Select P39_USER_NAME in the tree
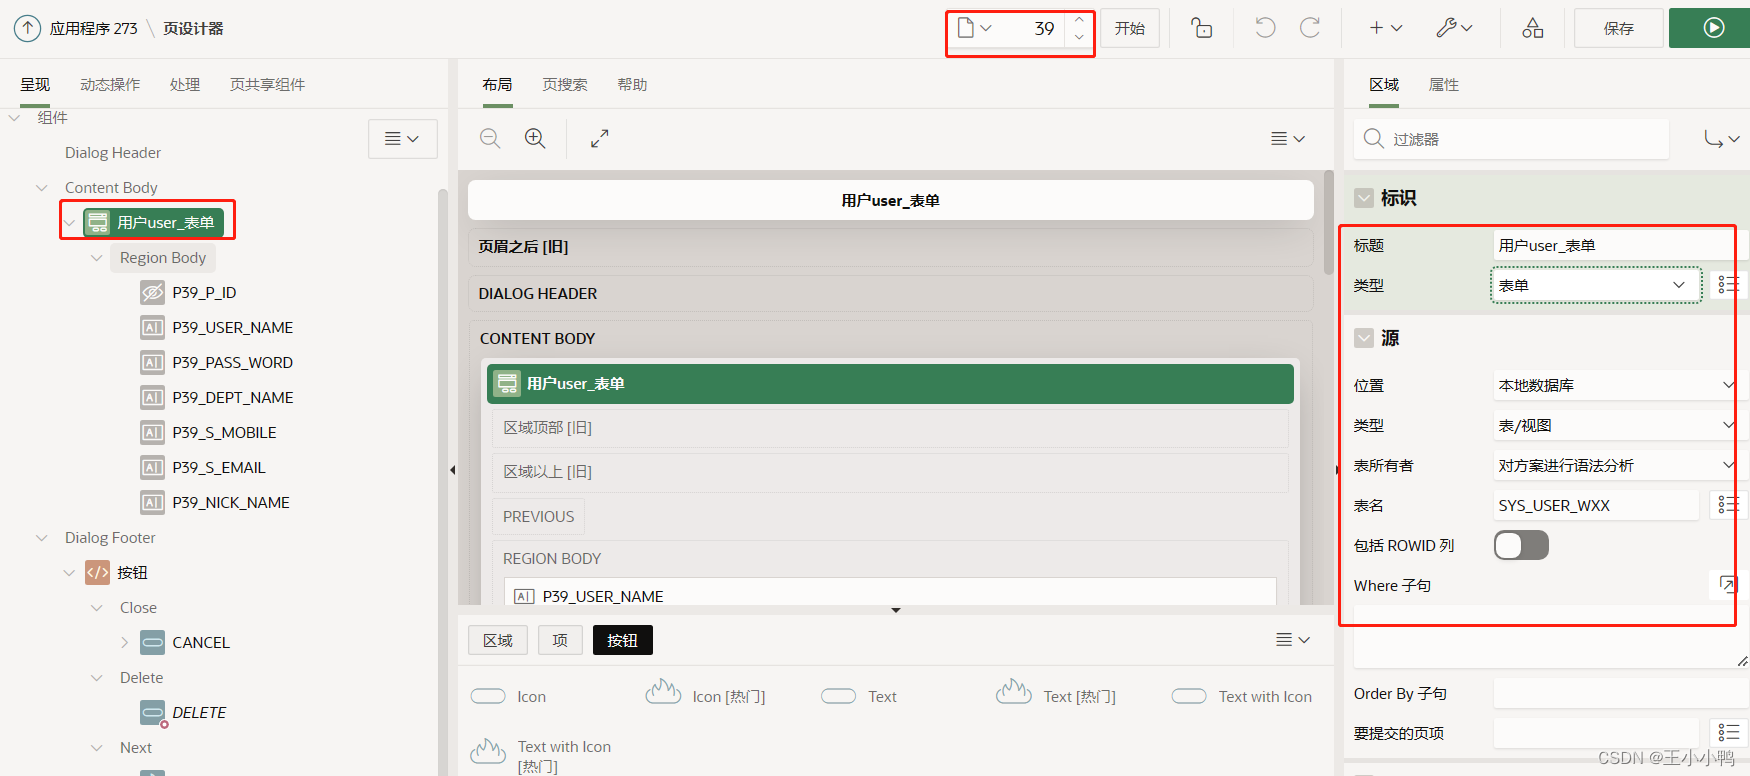The height and width of the screenshot is (776, 1750). (232, 328)
